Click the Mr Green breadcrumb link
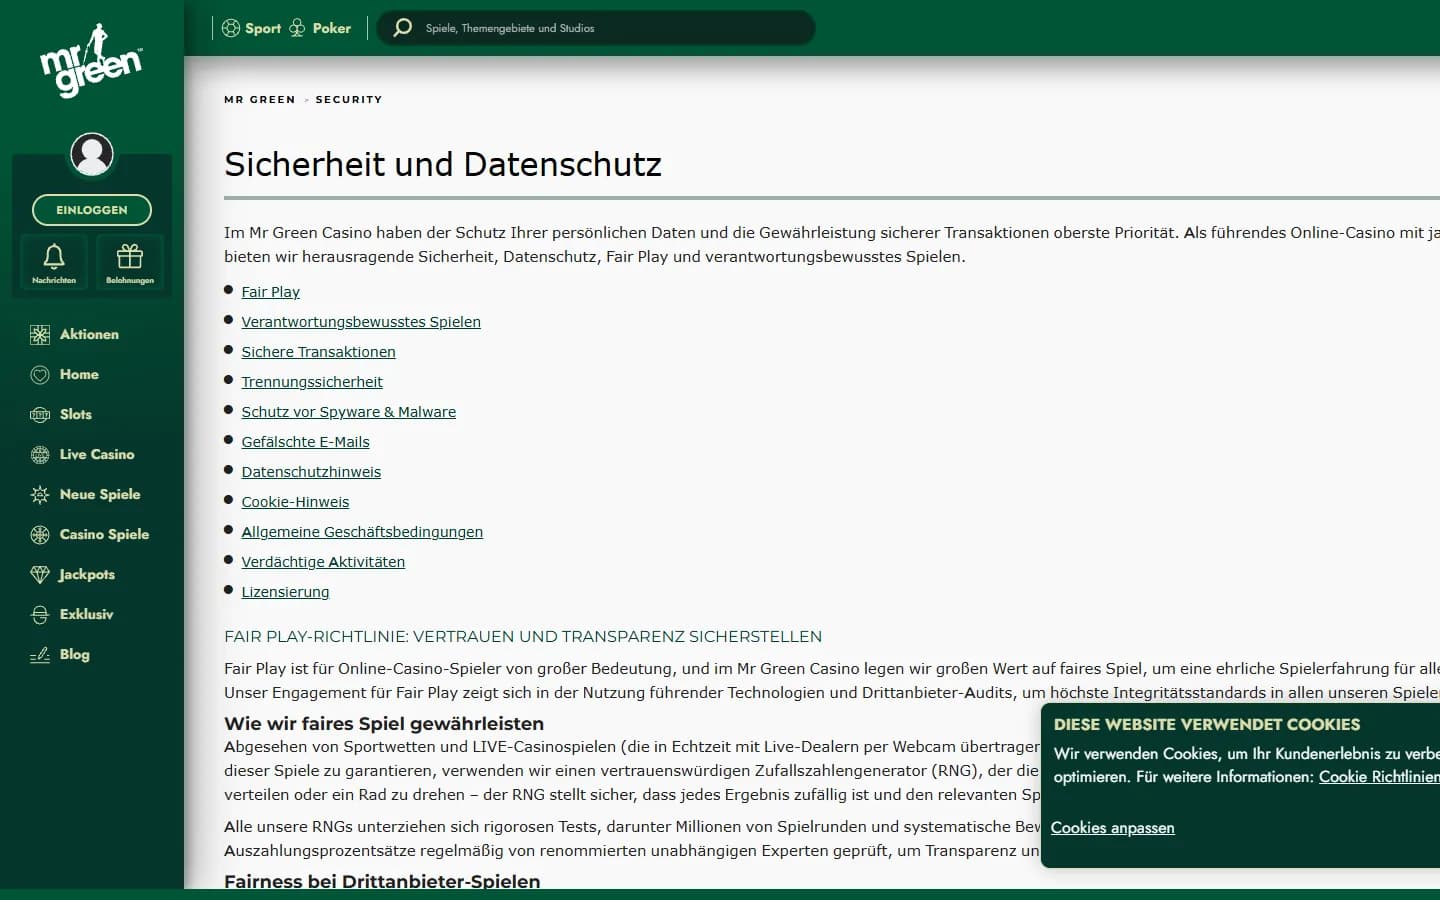Image resolution: width=1440 pixels, height=900 pixels. pos(260,100)
